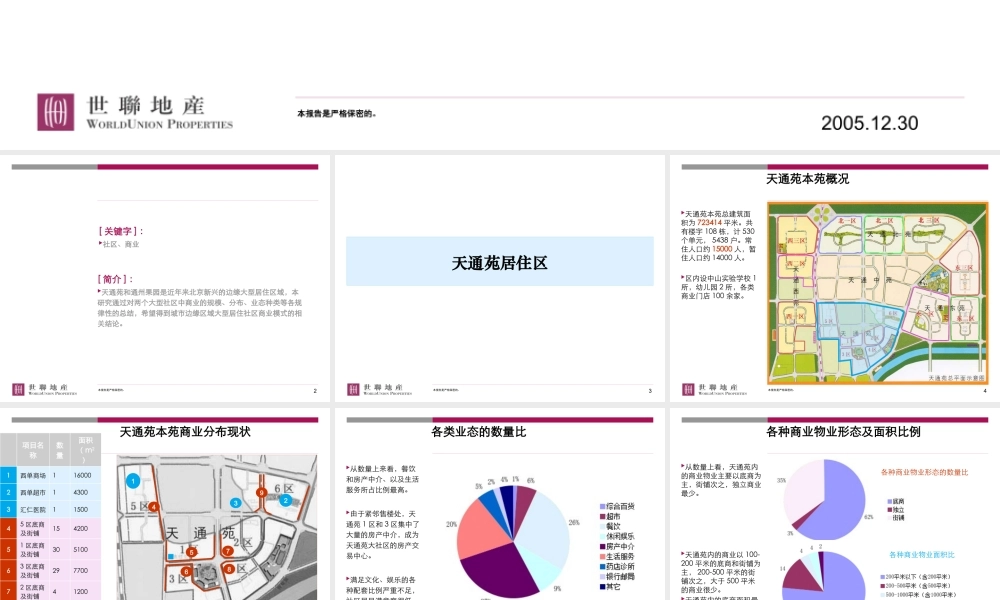Click the 面积 table header

(x=85, y=450)
